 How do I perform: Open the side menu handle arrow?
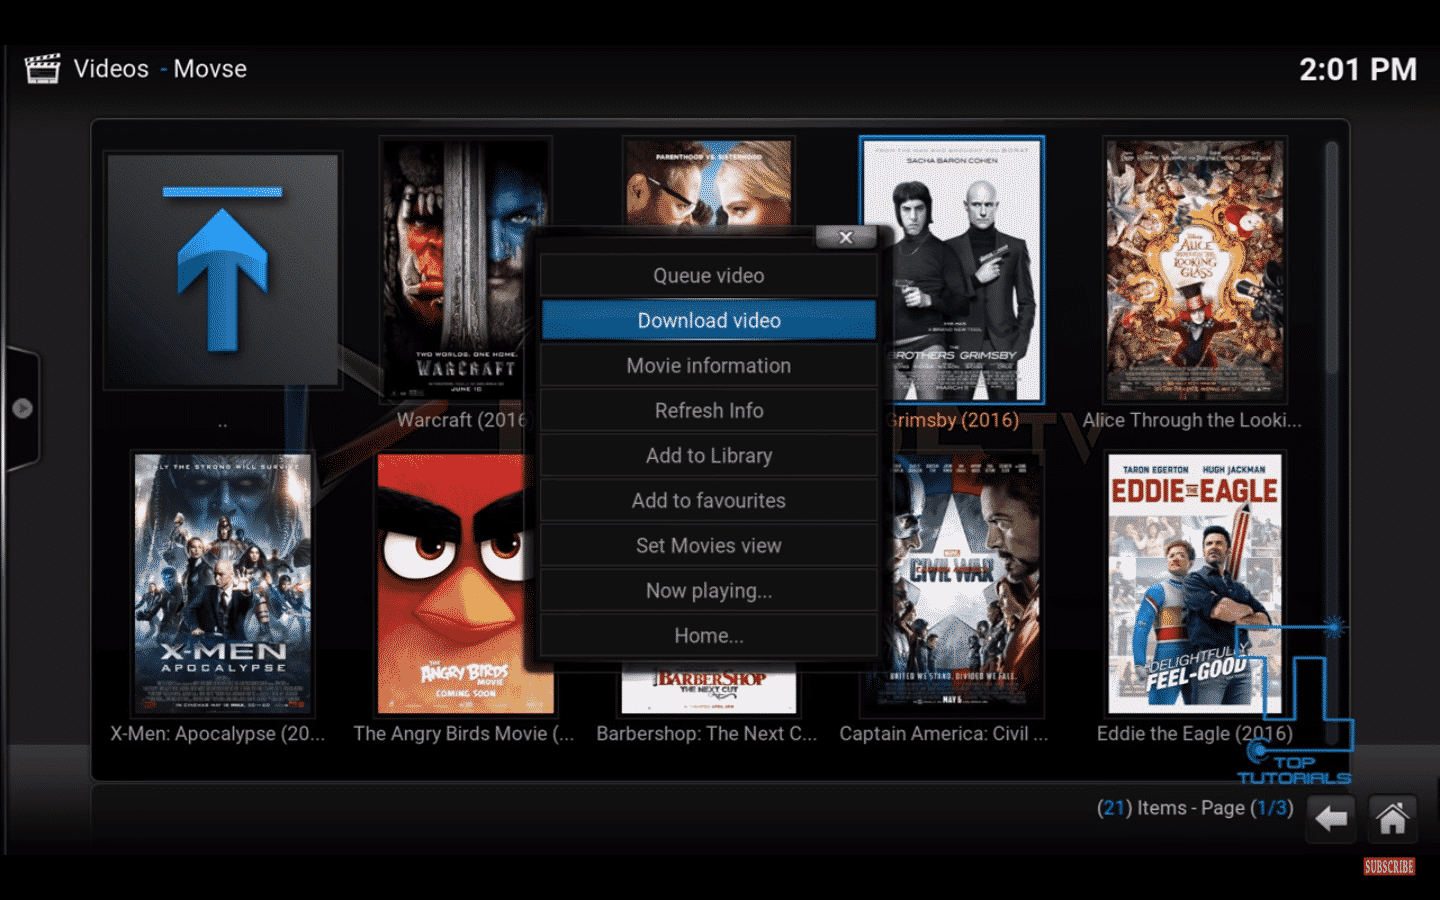coord(22,408)
